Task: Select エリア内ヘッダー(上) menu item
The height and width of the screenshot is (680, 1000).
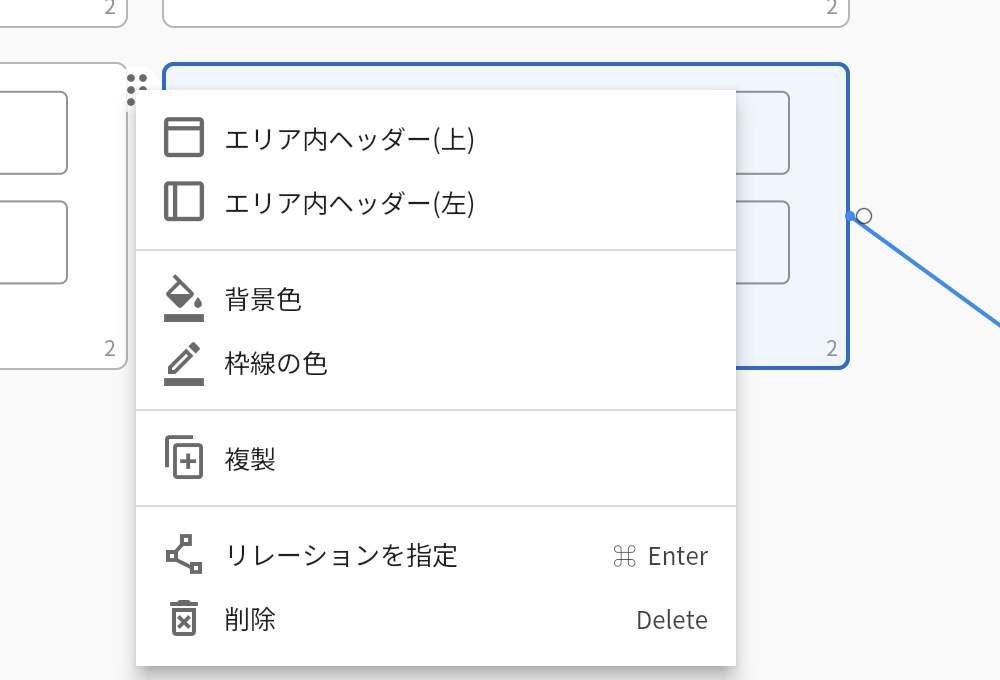Action: (436, 138)
